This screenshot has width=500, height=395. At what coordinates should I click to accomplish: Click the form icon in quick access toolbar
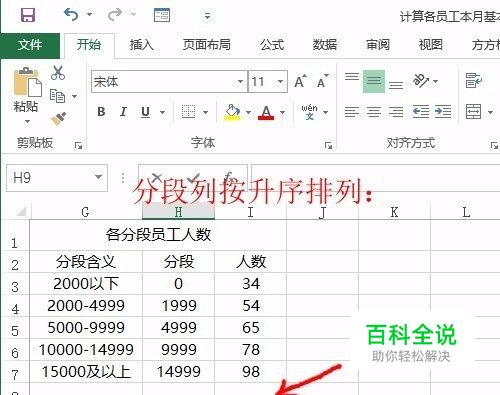(x=162, y=15)
